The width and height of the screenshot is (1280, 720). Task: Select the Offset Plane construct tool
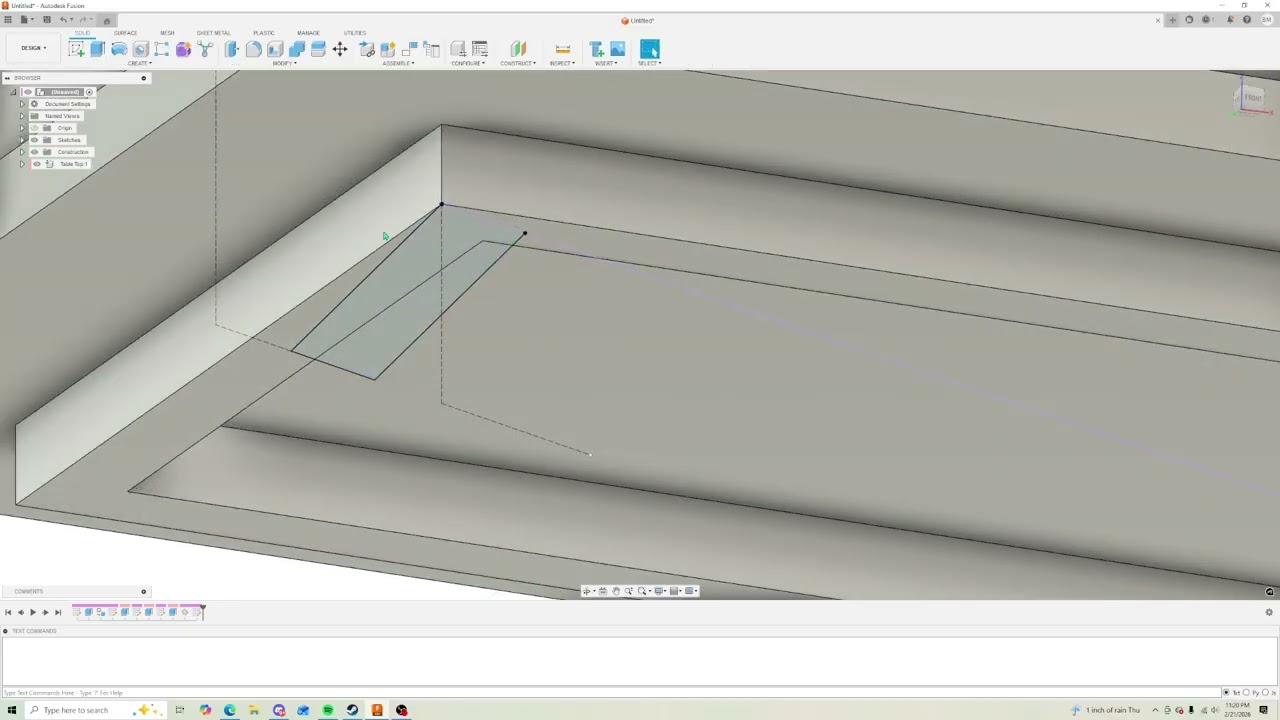click(518, 49)
